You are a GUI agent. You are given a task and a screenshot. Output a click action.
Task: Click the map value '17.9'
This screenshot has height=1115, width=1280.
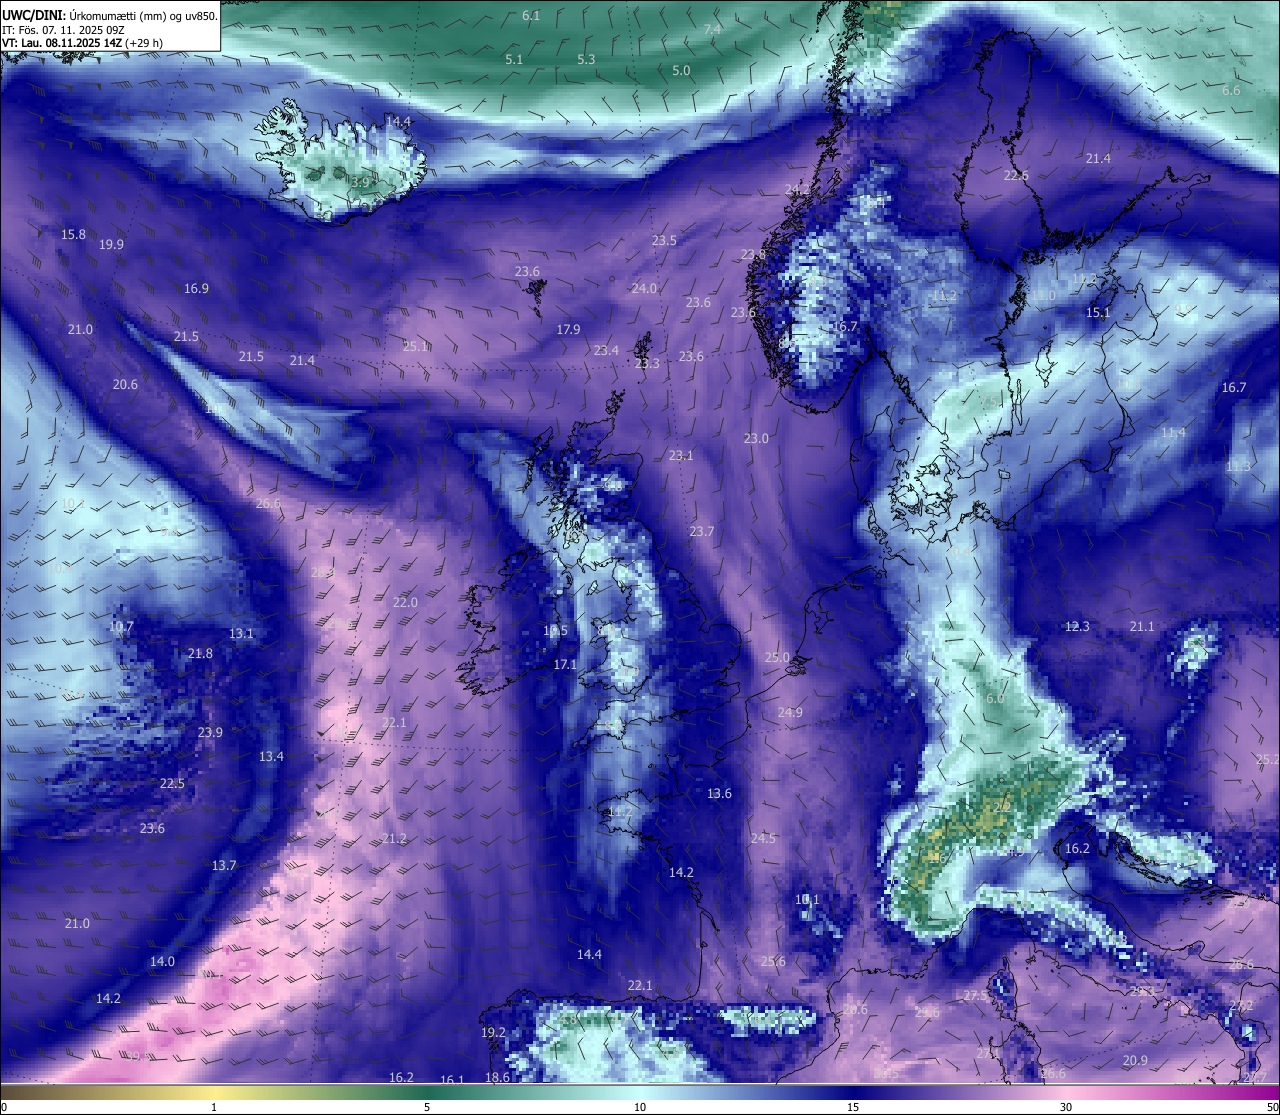pyautogui.click(x=568, y=329)
